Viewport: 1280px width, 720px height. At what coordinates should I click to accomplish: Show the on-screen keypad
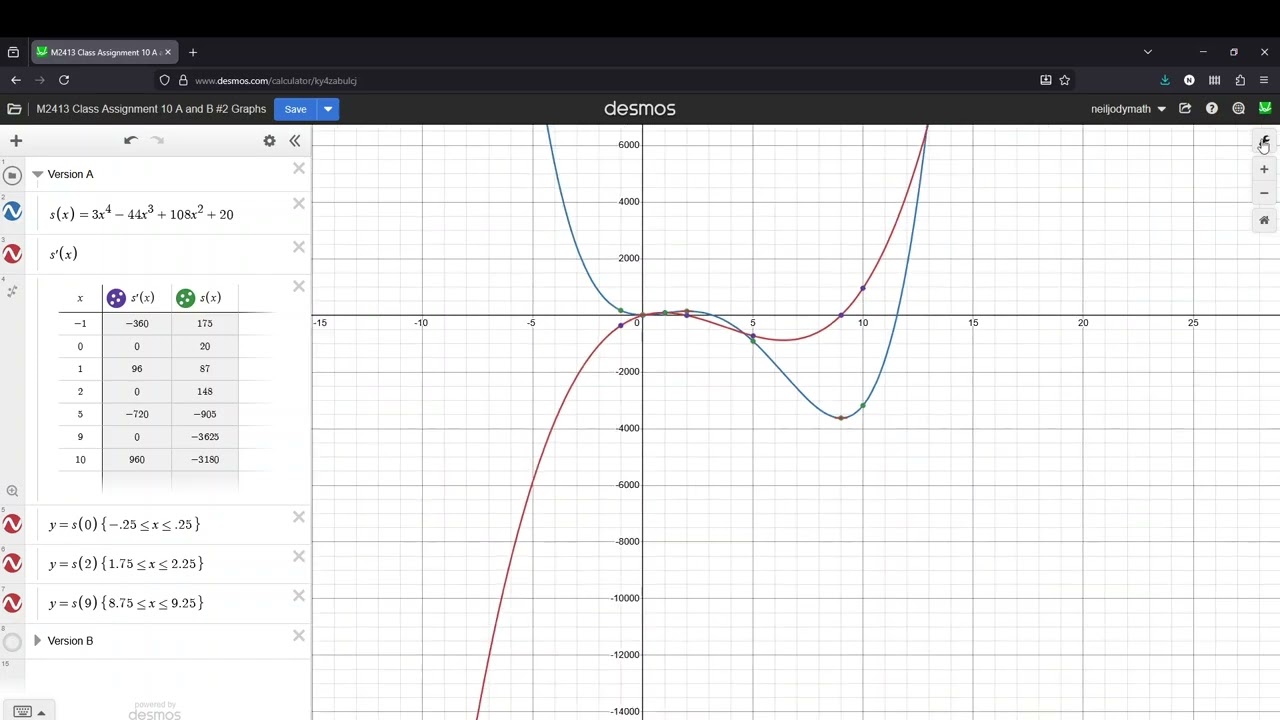click(x=23, y=712)
